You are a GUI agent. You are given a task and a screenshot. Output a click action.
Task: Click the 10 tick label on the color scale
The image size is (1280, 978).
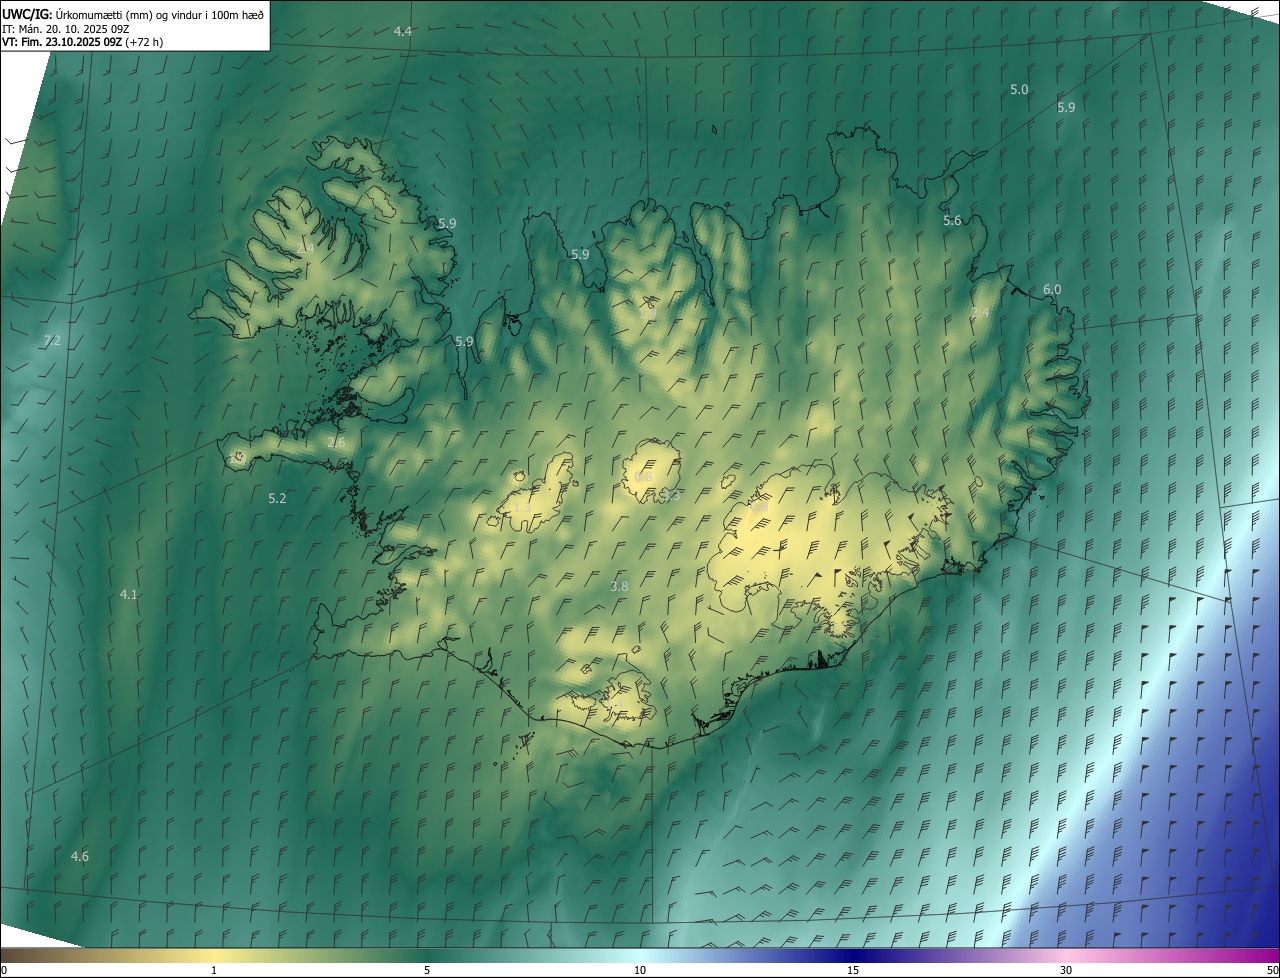pos(640,971)
